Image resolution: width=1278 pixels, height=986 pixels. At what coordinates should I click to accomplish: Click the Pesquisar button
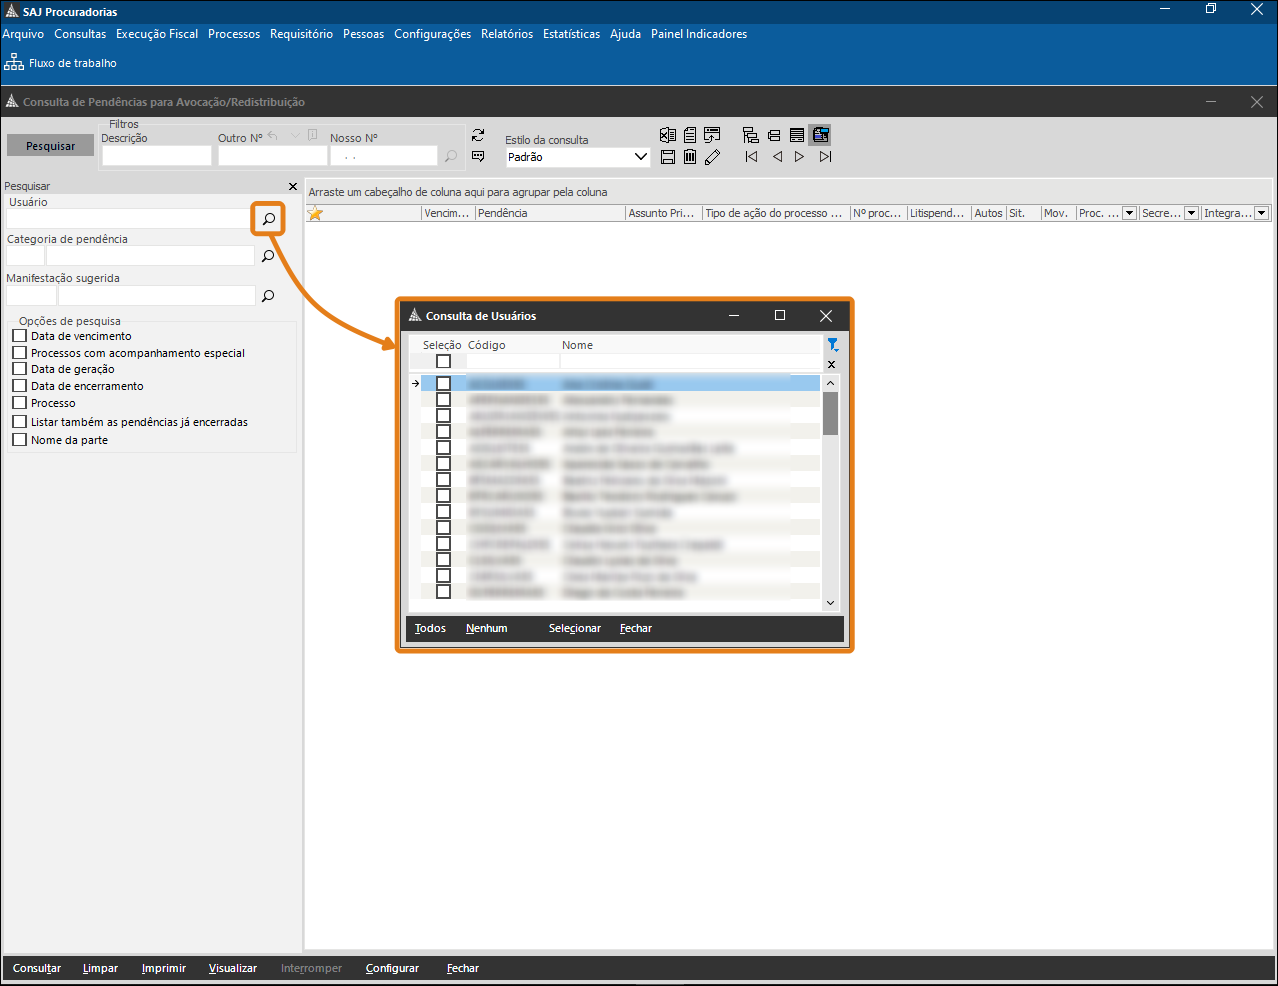coord(50,146)
